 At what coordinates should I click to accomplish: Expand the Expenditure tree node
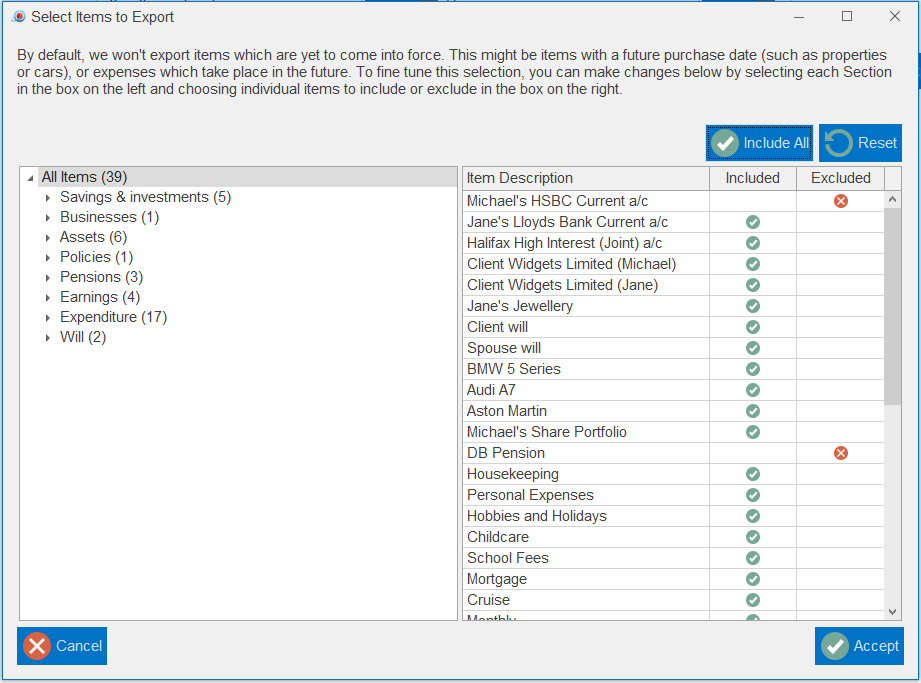tap(48, 318)
